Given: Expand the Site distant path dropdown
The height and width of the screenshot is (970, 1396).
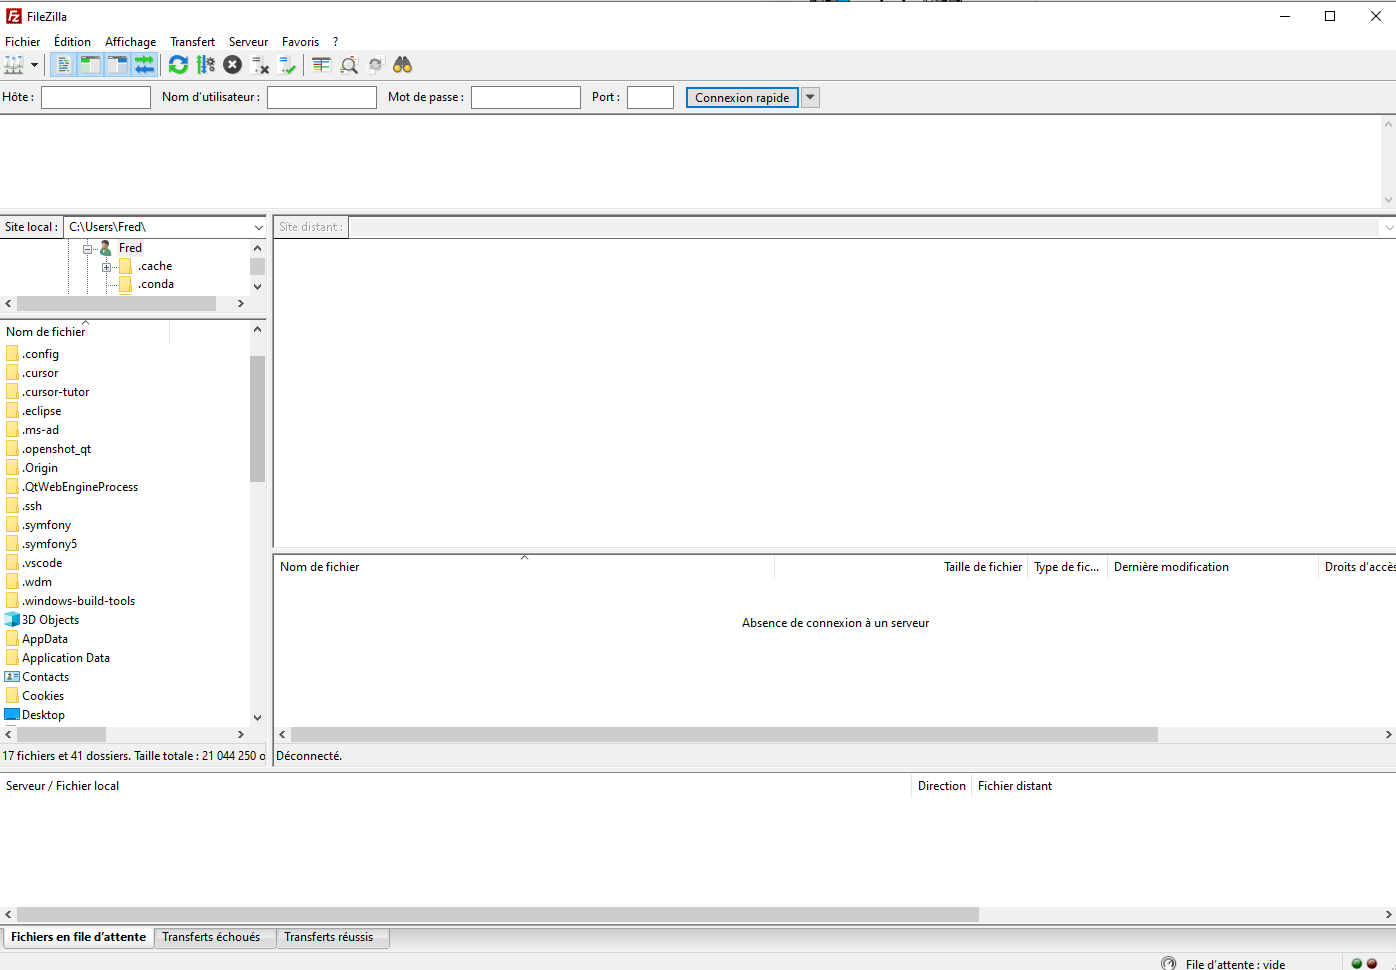Looking at the screenshot, I should click(1389, 227).
